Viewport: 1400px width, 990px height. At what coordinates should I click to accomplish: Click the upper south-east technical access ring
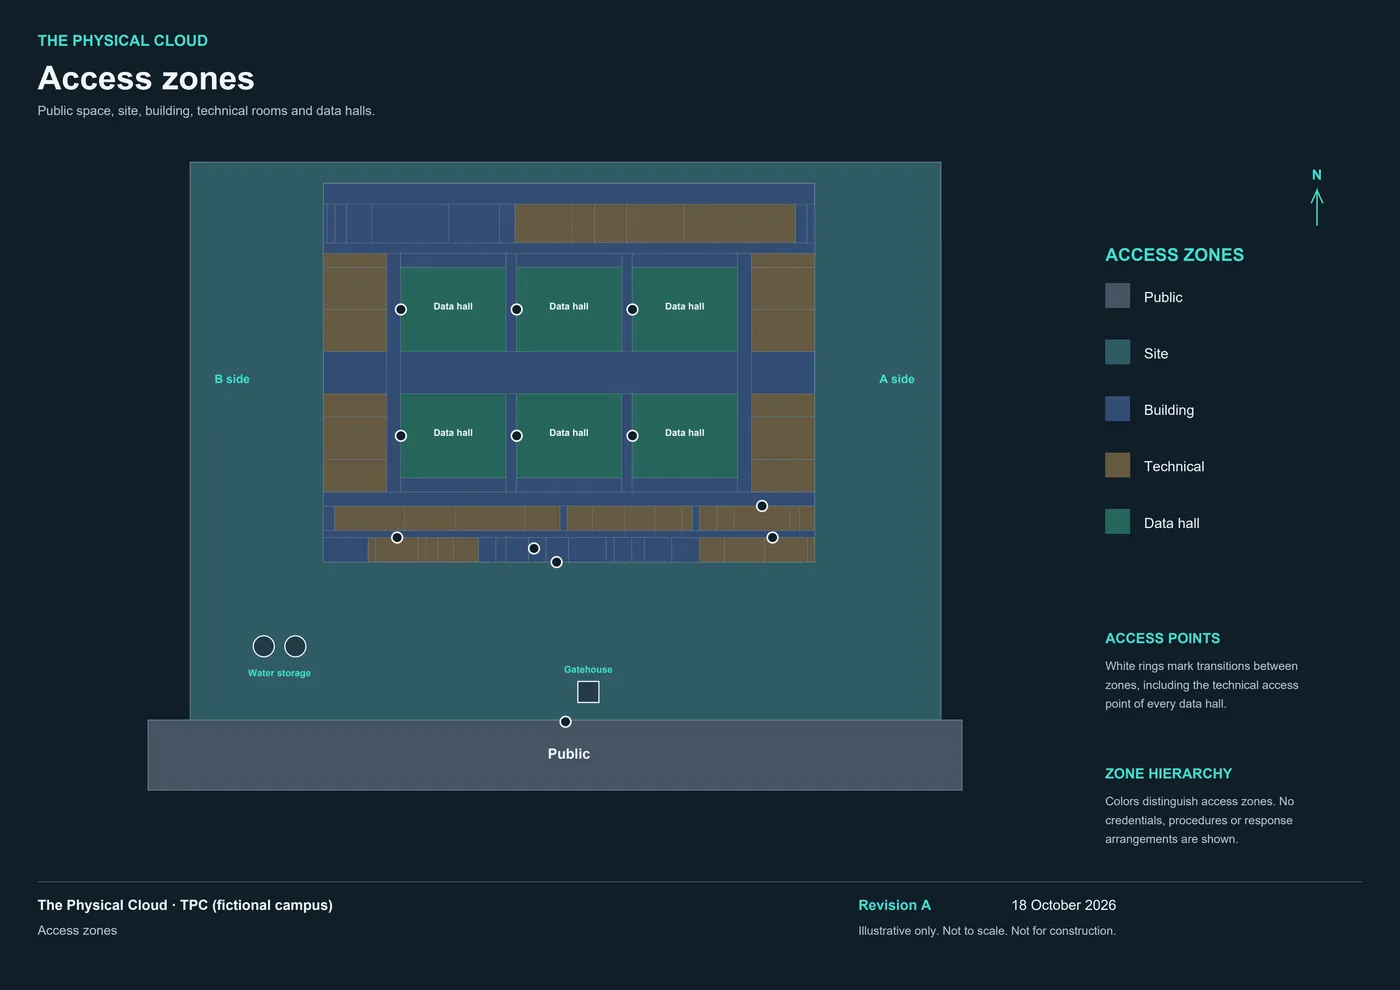tap(762, 506)
